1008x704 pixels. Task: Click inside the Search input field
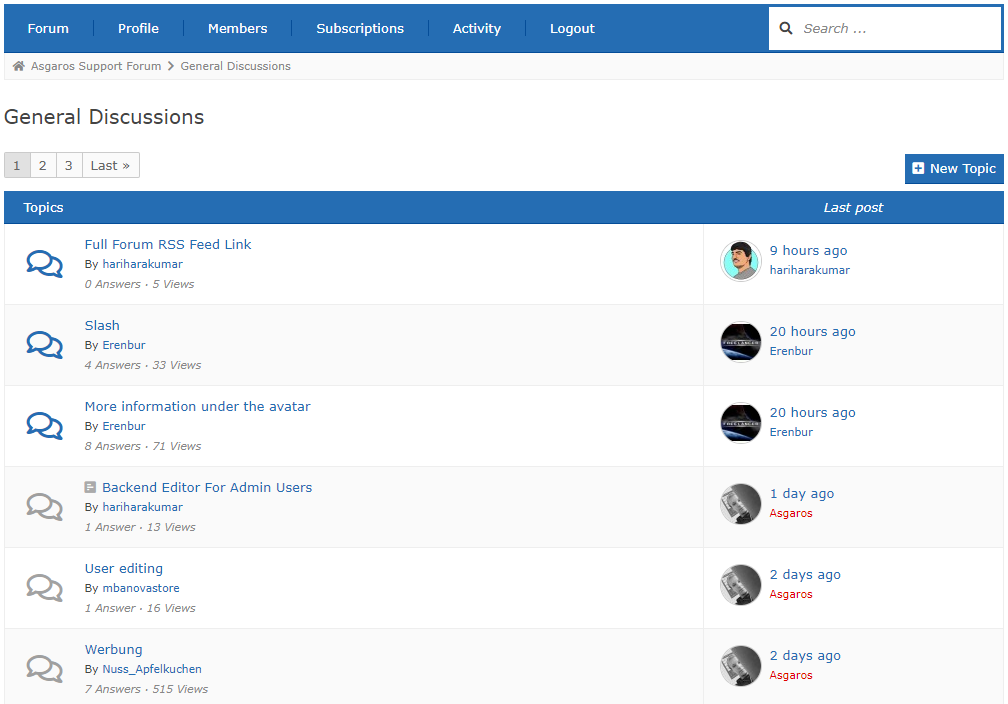(x=890, y=28)
